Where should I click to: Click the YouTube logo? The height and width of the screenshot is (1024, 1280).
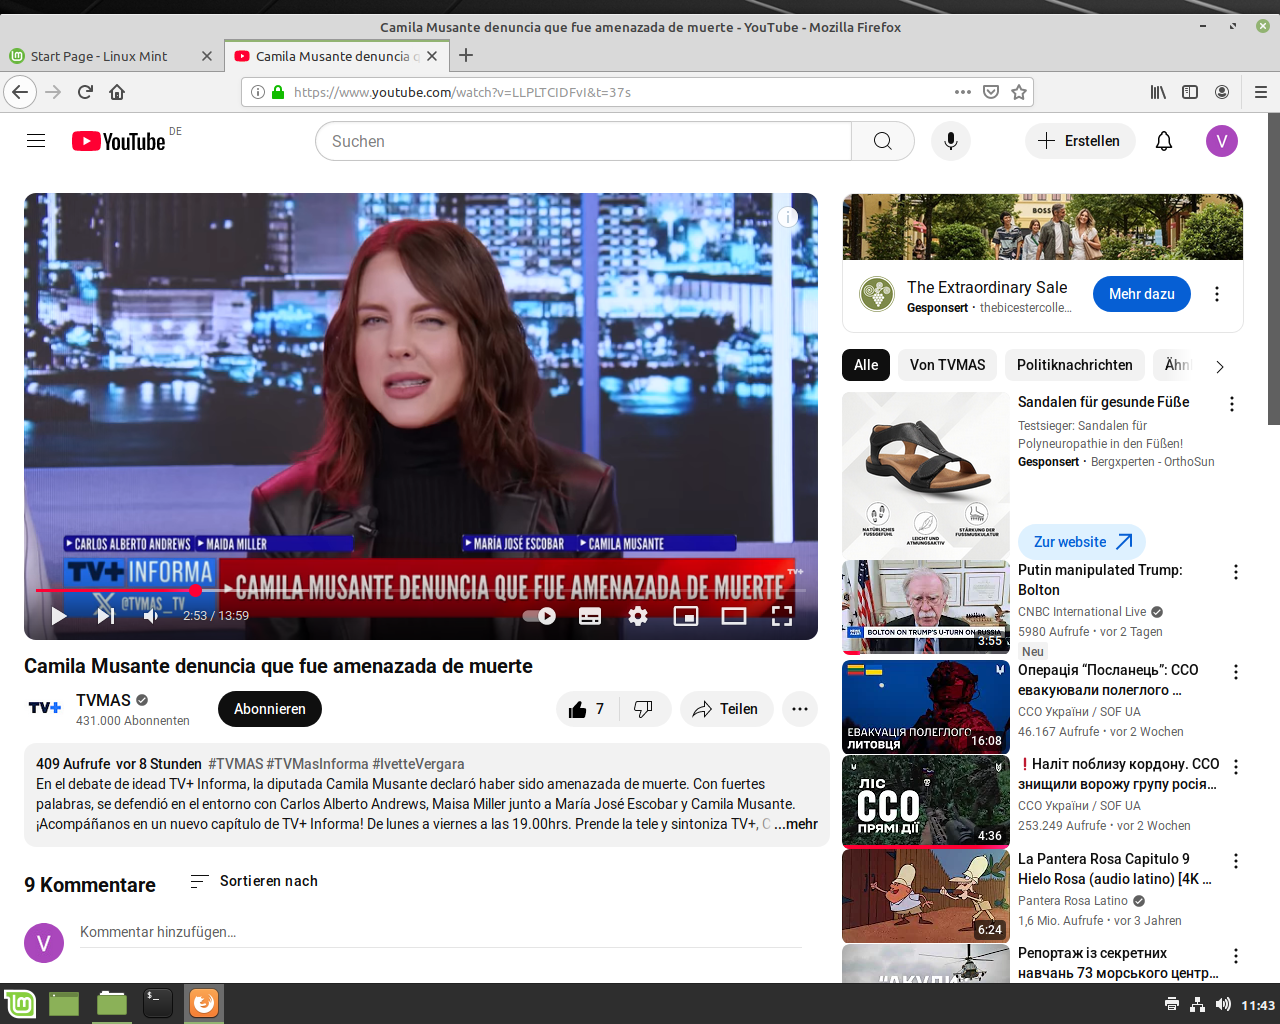pos(119,141)
